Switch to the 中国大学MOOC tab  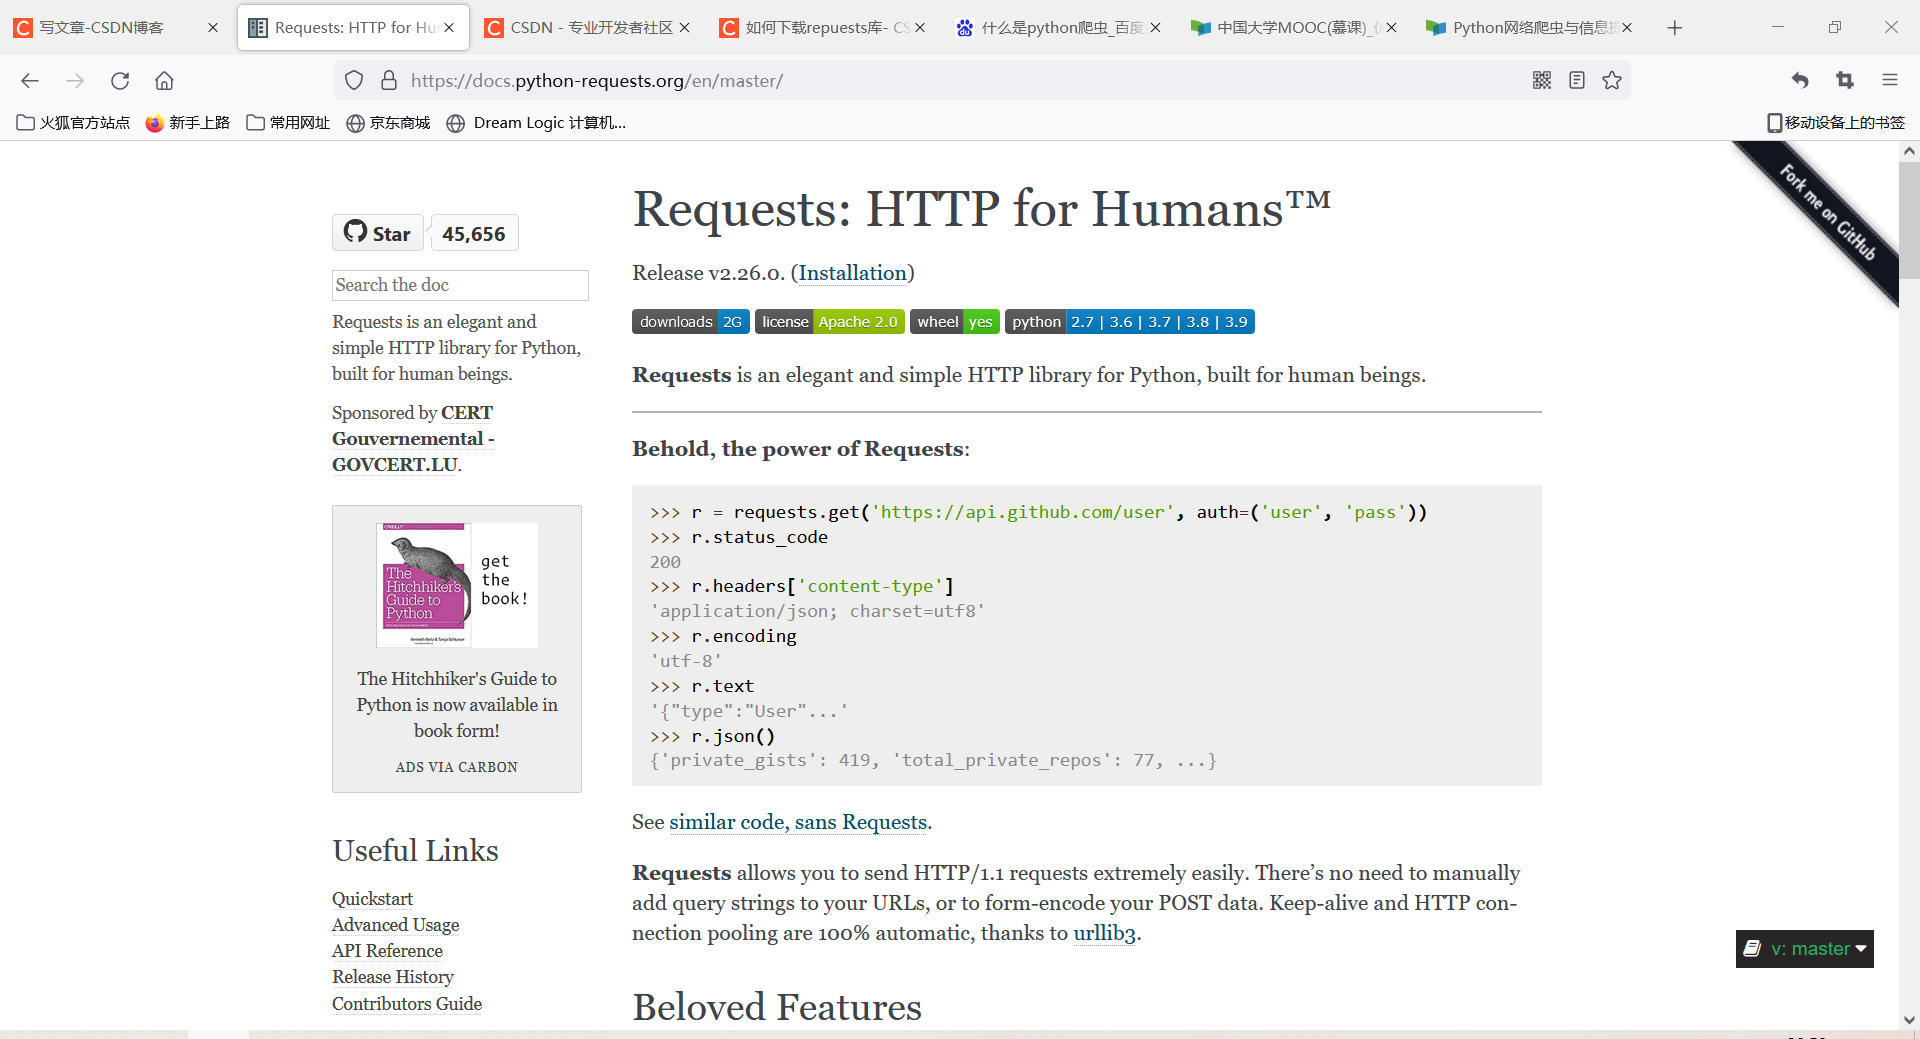coord(1290,27)
